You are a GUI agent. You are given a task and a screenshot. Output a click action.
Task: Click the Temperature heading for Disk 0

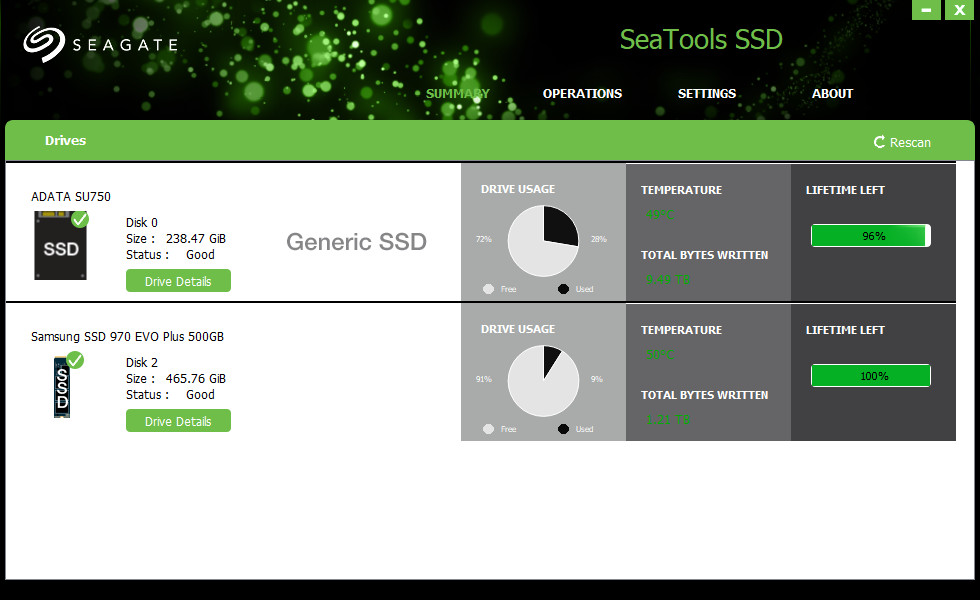(x=681, y=190)
